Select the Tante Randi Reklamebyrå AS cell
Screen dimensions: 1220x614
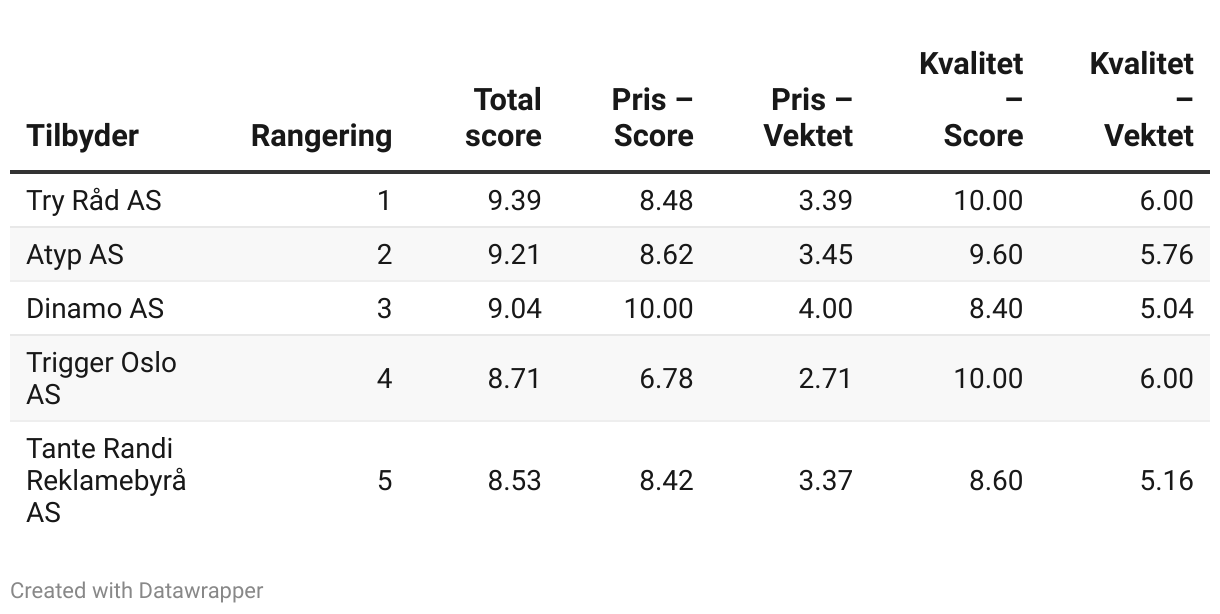pyautogui.click(x=106, y=481)
